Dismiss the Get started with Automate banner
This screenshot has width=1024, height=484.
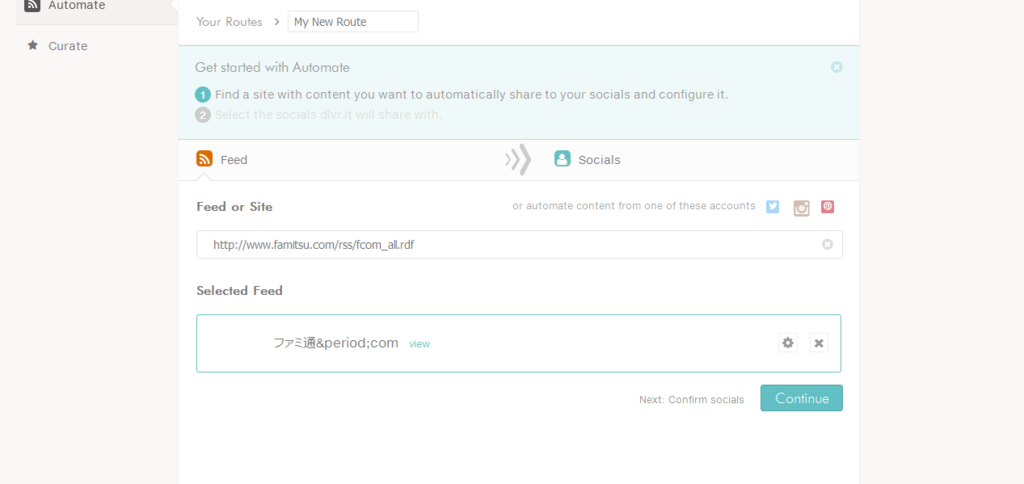coord(837,67)
